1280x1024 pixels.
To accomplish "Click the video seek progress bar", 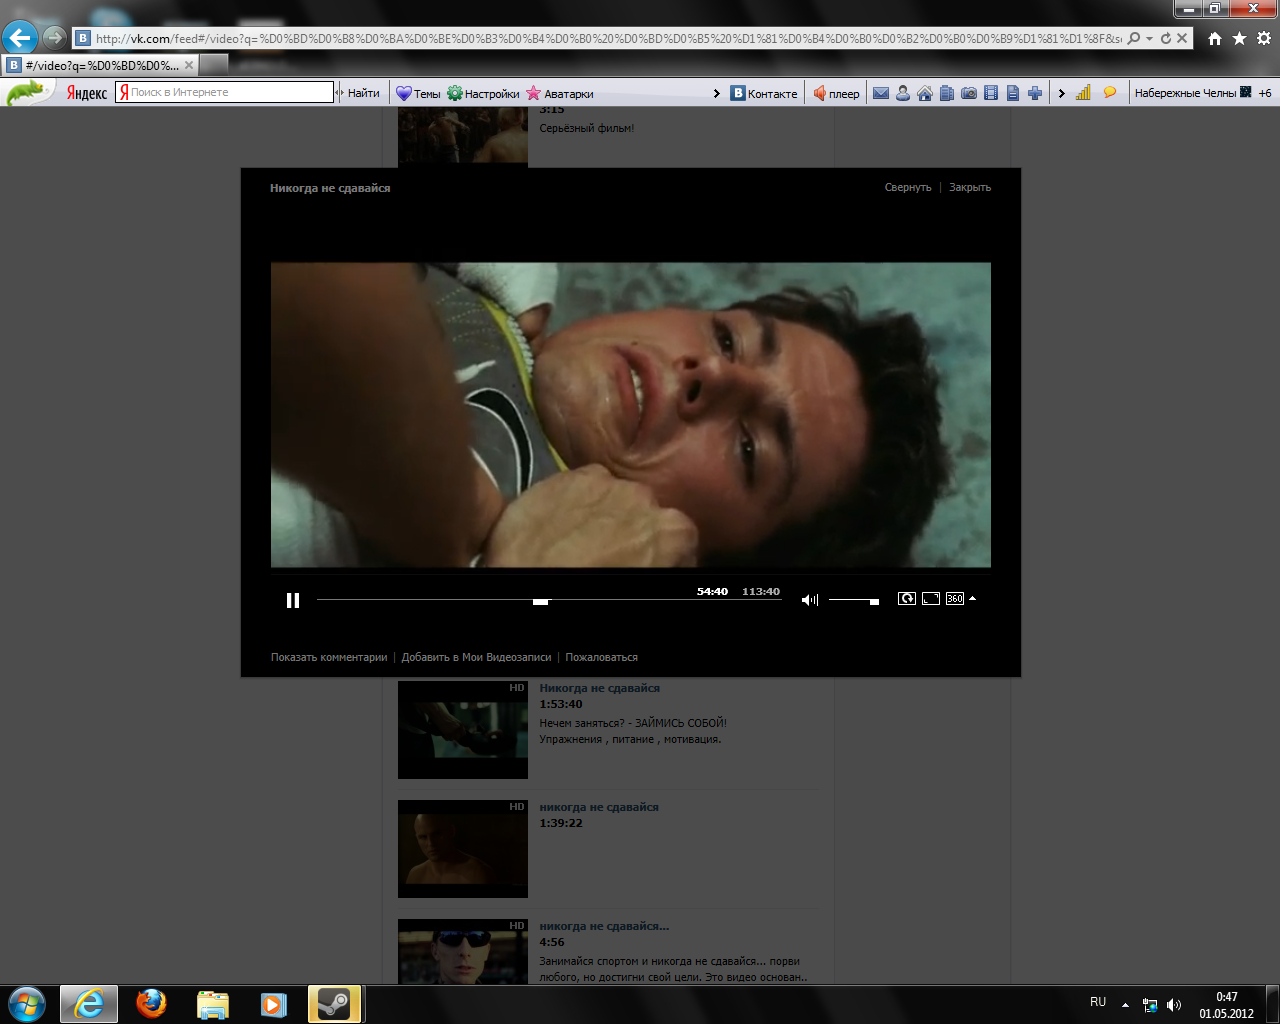I will point(549,600).
